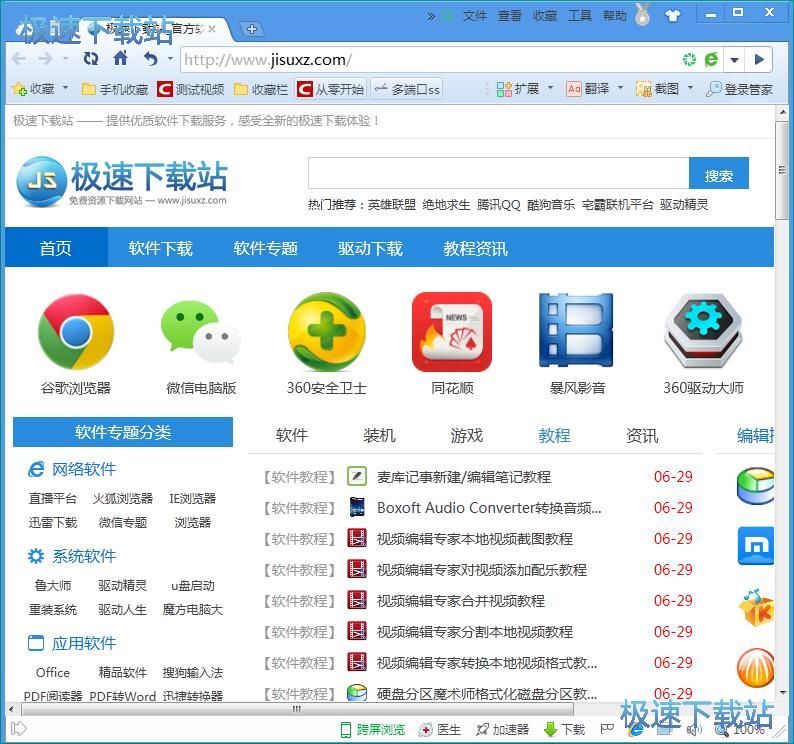This screenshot has height=744, width=794.
Task: Select the 首页 navigation tab
Action: 56,248
